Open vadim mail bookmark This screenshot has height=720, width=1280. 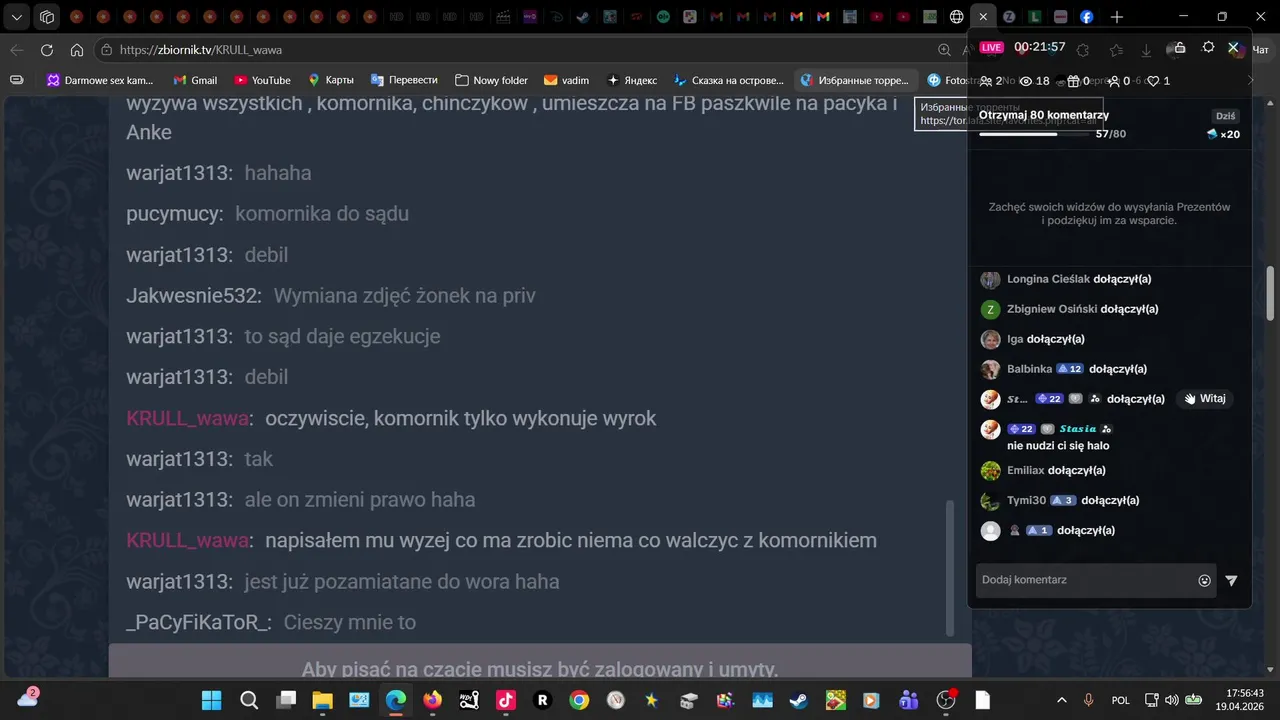[x=566, y=80]
